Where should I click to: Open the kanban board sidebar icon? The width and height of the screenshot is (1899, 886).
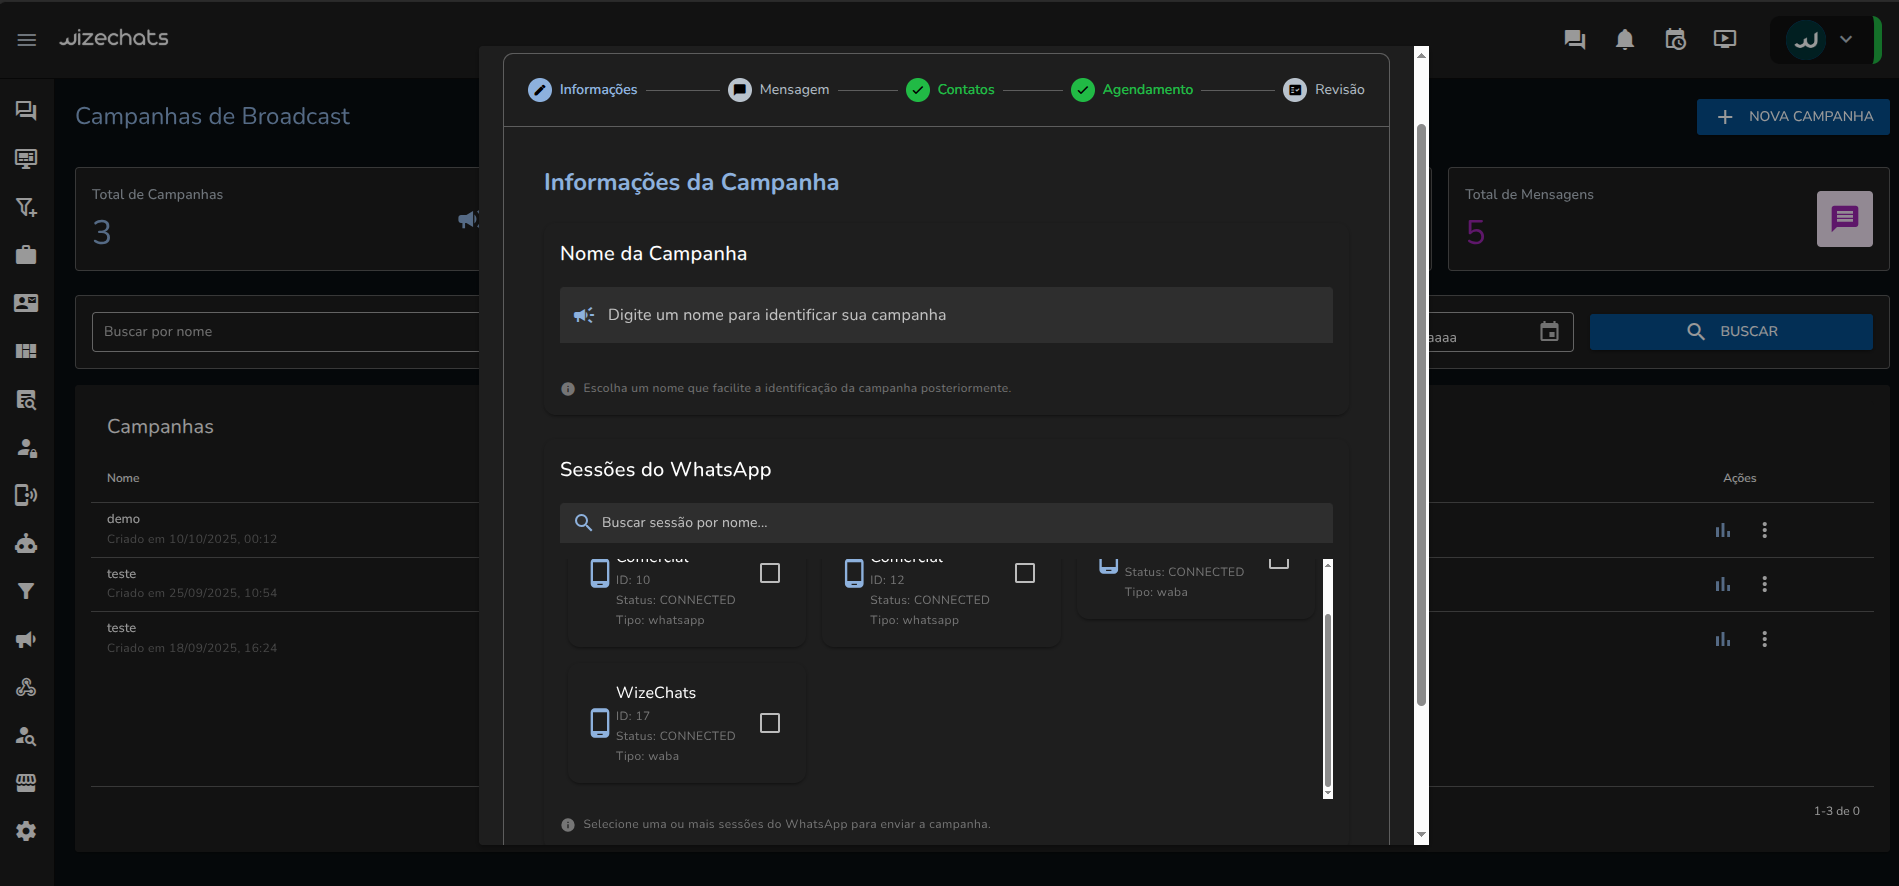pos(26,351)
